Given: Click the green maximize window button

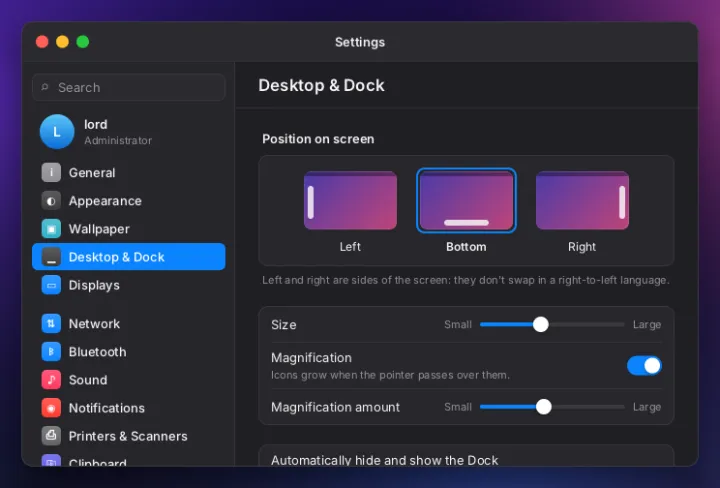Looking at the screenshot, I should (83, 42).
